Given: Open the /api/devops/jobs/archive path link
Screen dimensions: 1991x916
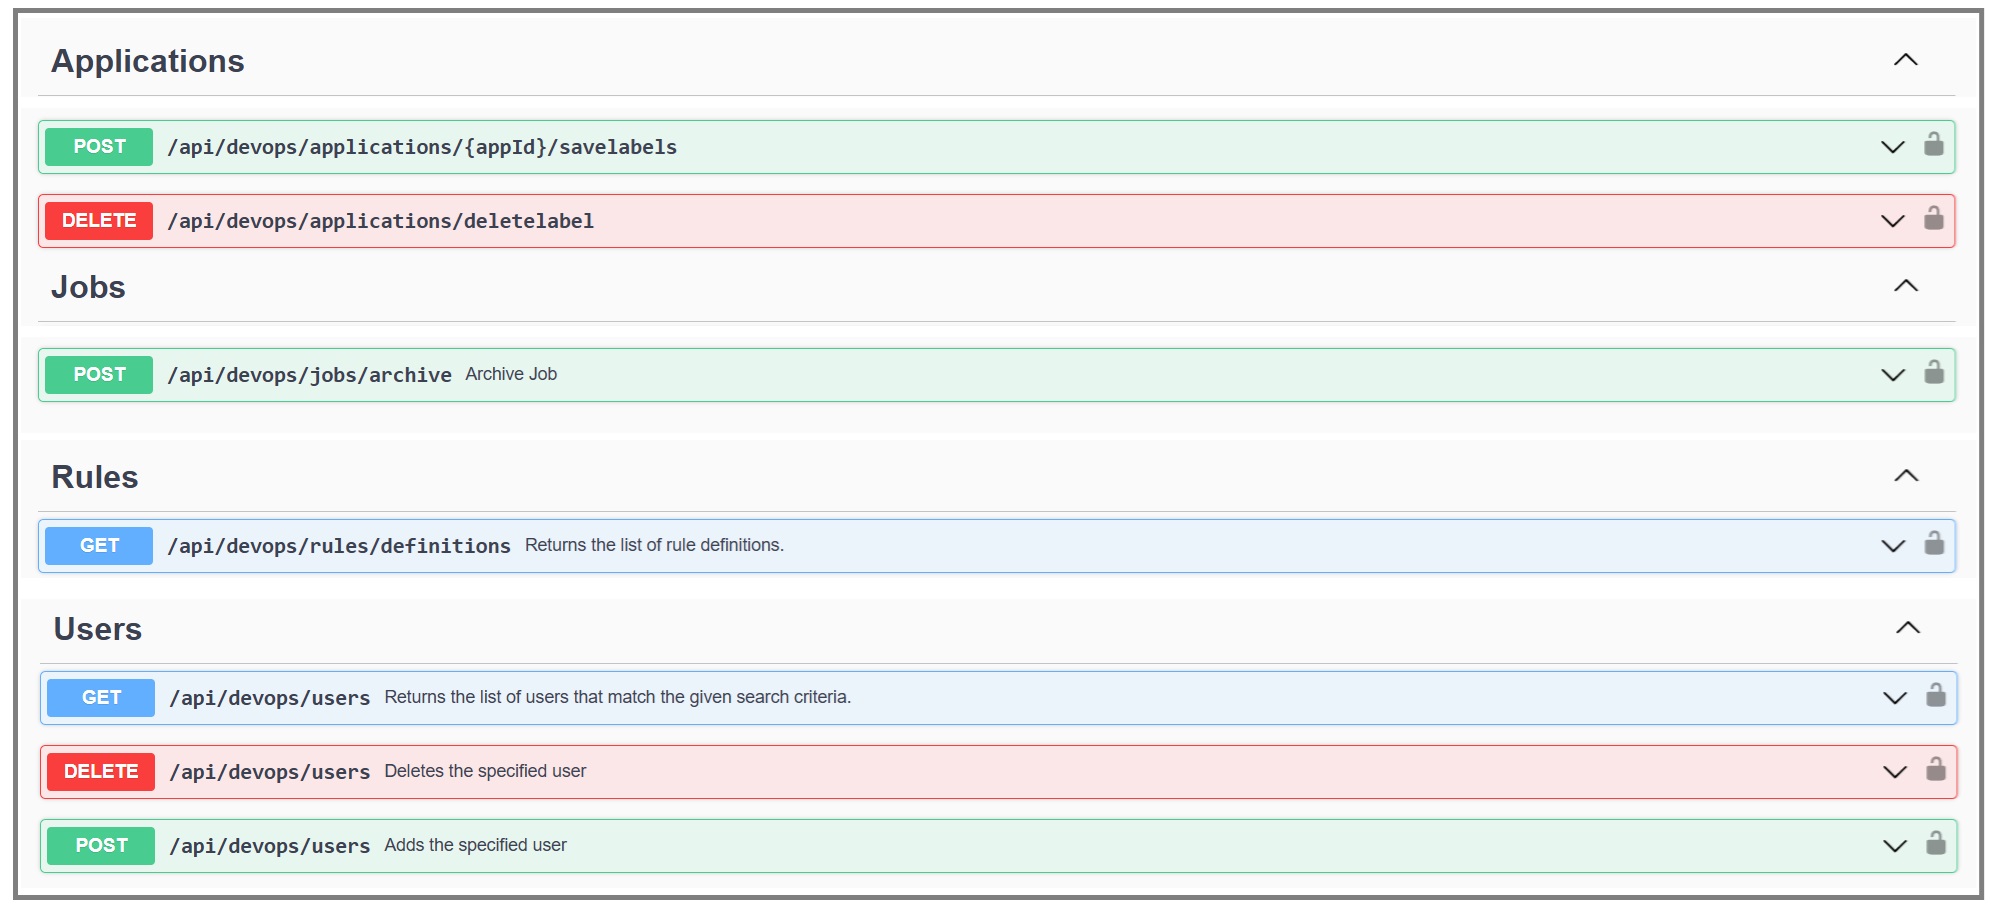Looking at the screenshot, I should click(x=309, y=375).
